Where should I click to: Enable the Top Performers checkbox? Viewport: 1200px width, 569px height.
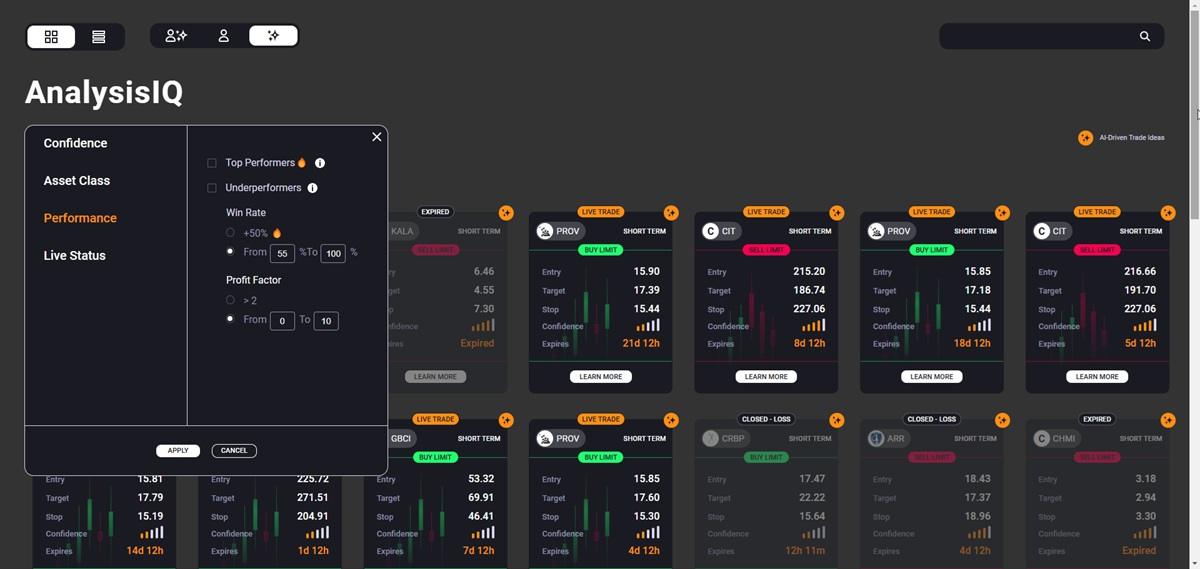pyautogui.click(x=212, y=163)
